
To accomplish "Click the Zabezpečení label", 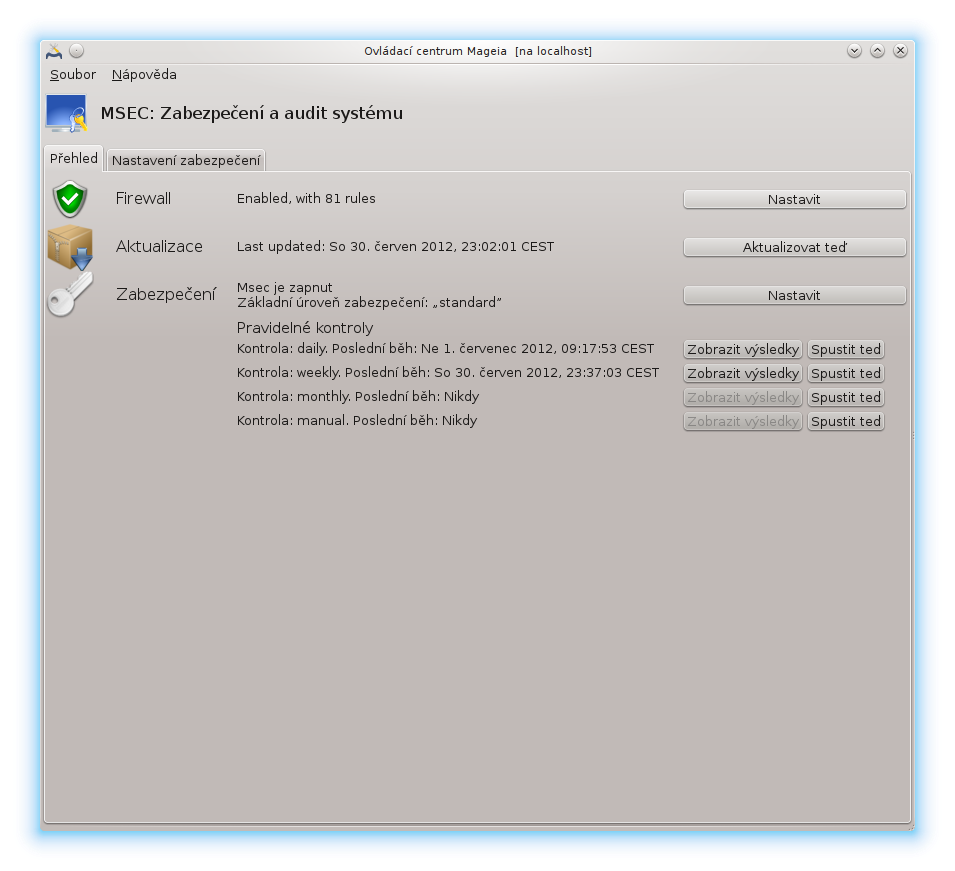I will tap(166, 295).
